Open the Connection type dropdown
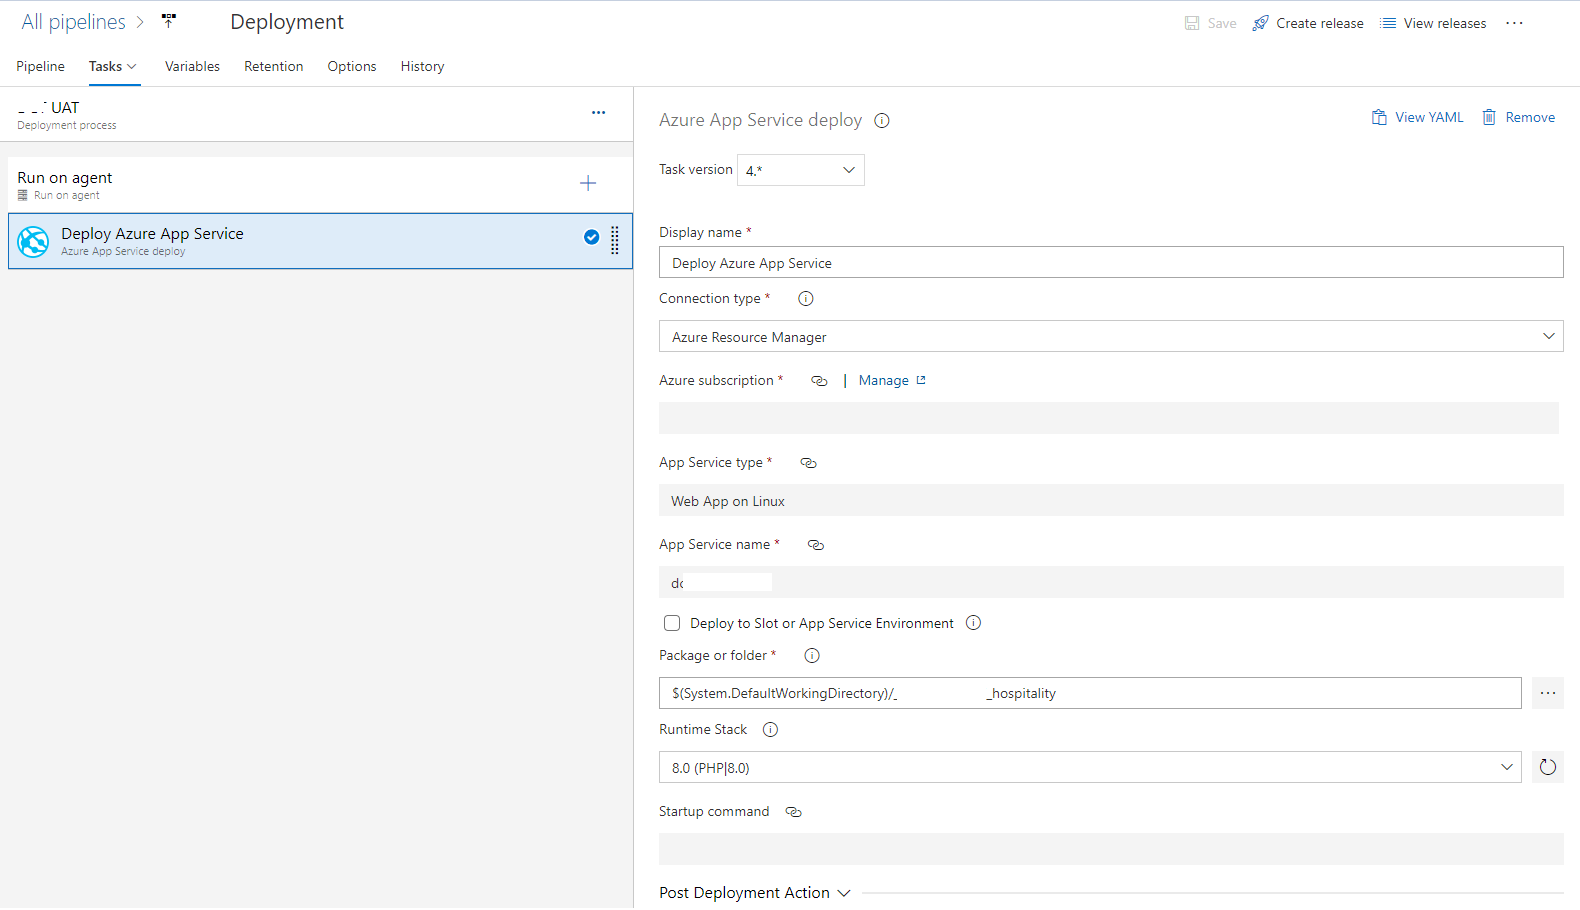 (1111, 336)
